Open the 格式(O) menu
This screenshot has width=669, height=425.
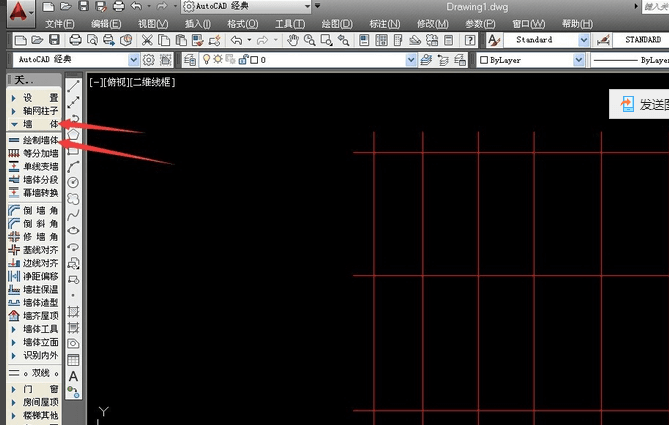click(x=243, y=24)
